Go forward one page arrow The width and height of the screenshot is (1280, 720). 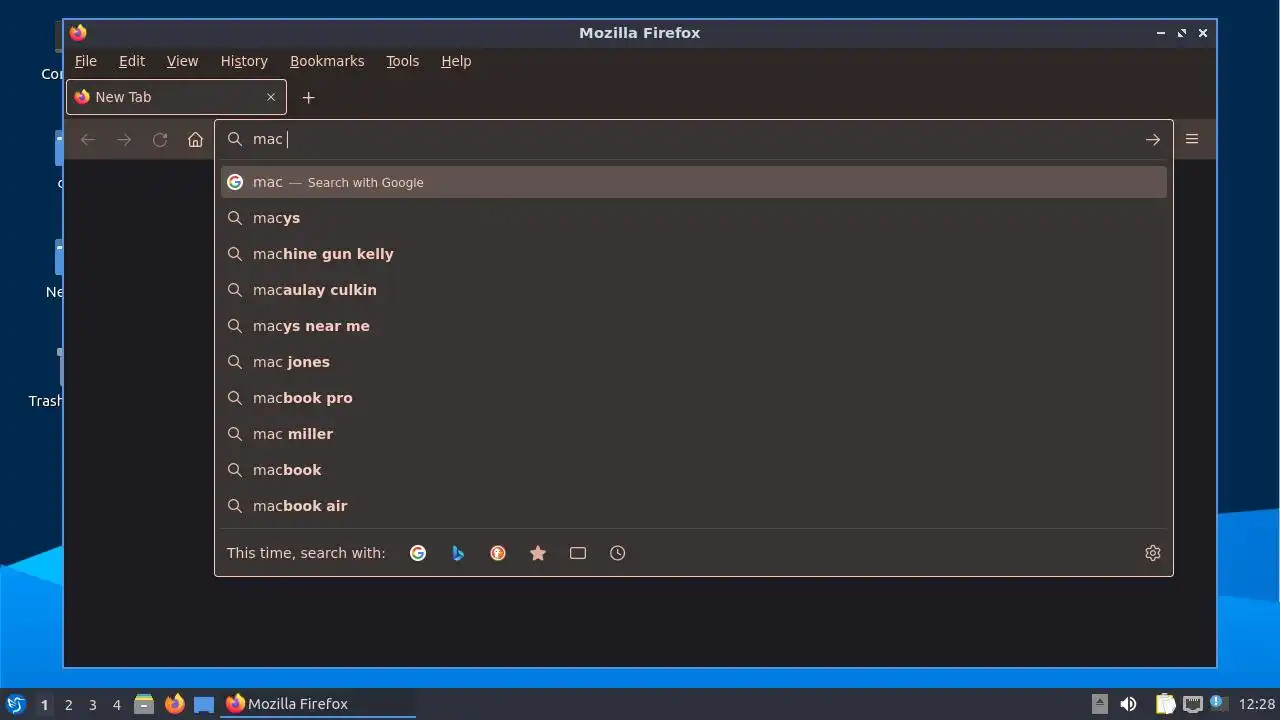[x=124, y=140]
